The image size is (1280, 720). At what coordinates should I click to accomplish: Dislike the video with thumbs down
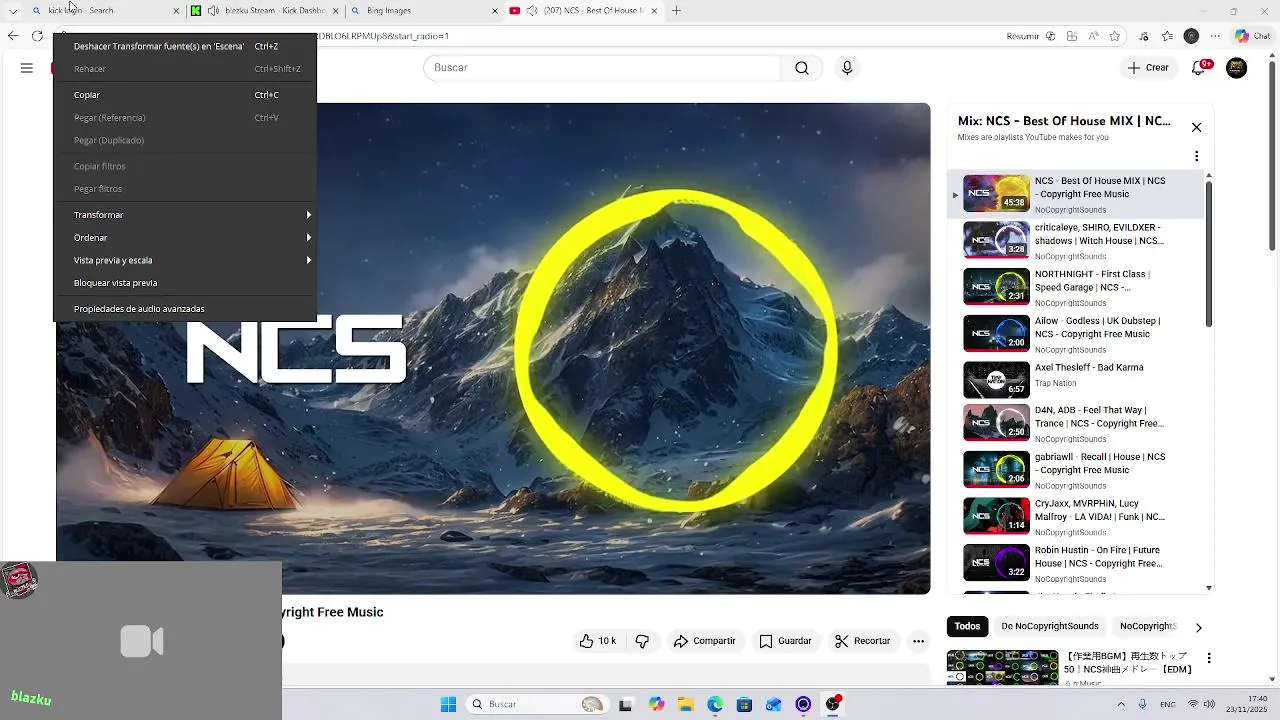pos(643,641)
